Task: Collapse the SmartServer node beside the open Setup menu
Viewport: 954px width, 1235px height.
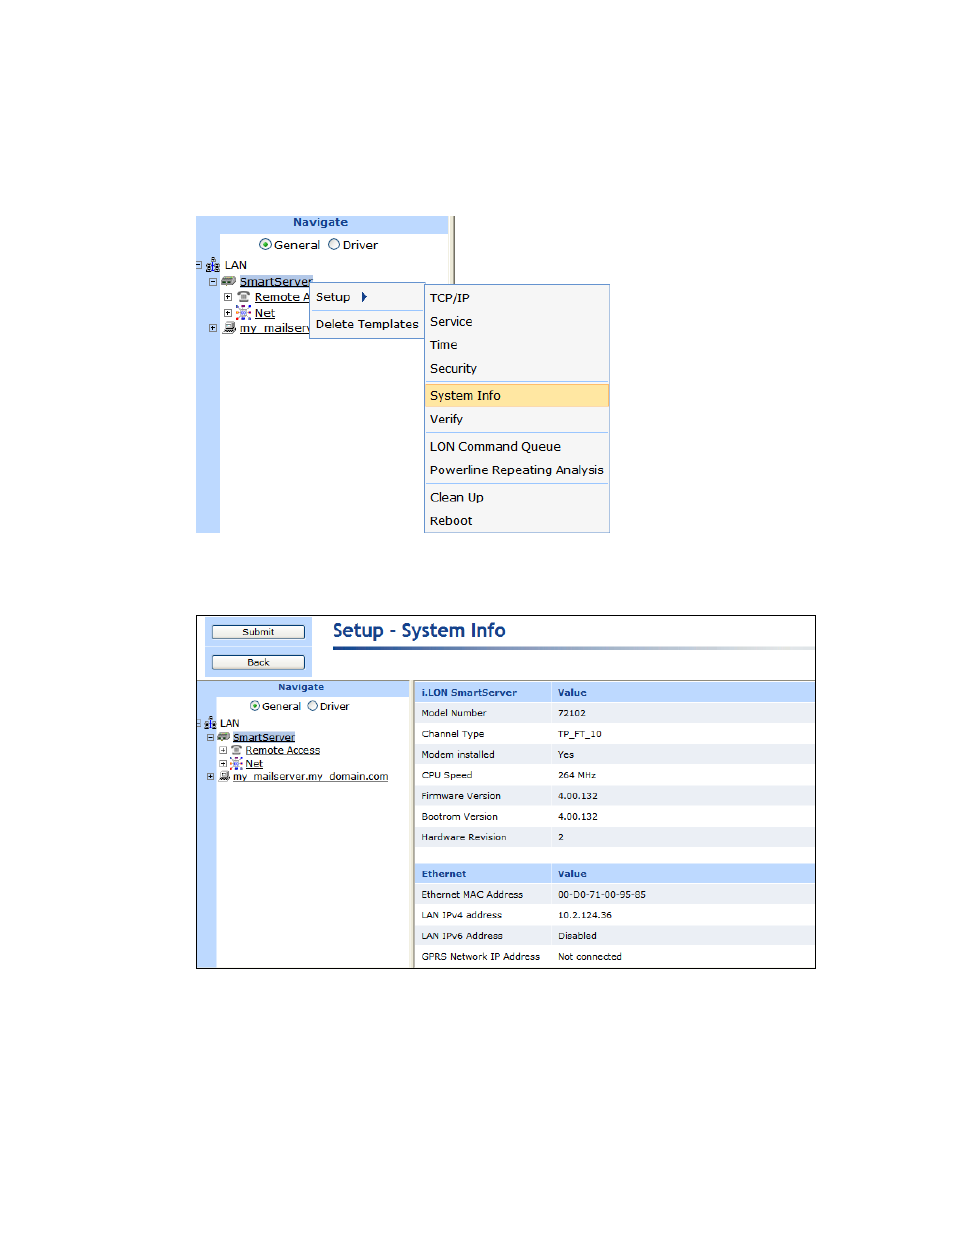Action: tap(213, 282)
